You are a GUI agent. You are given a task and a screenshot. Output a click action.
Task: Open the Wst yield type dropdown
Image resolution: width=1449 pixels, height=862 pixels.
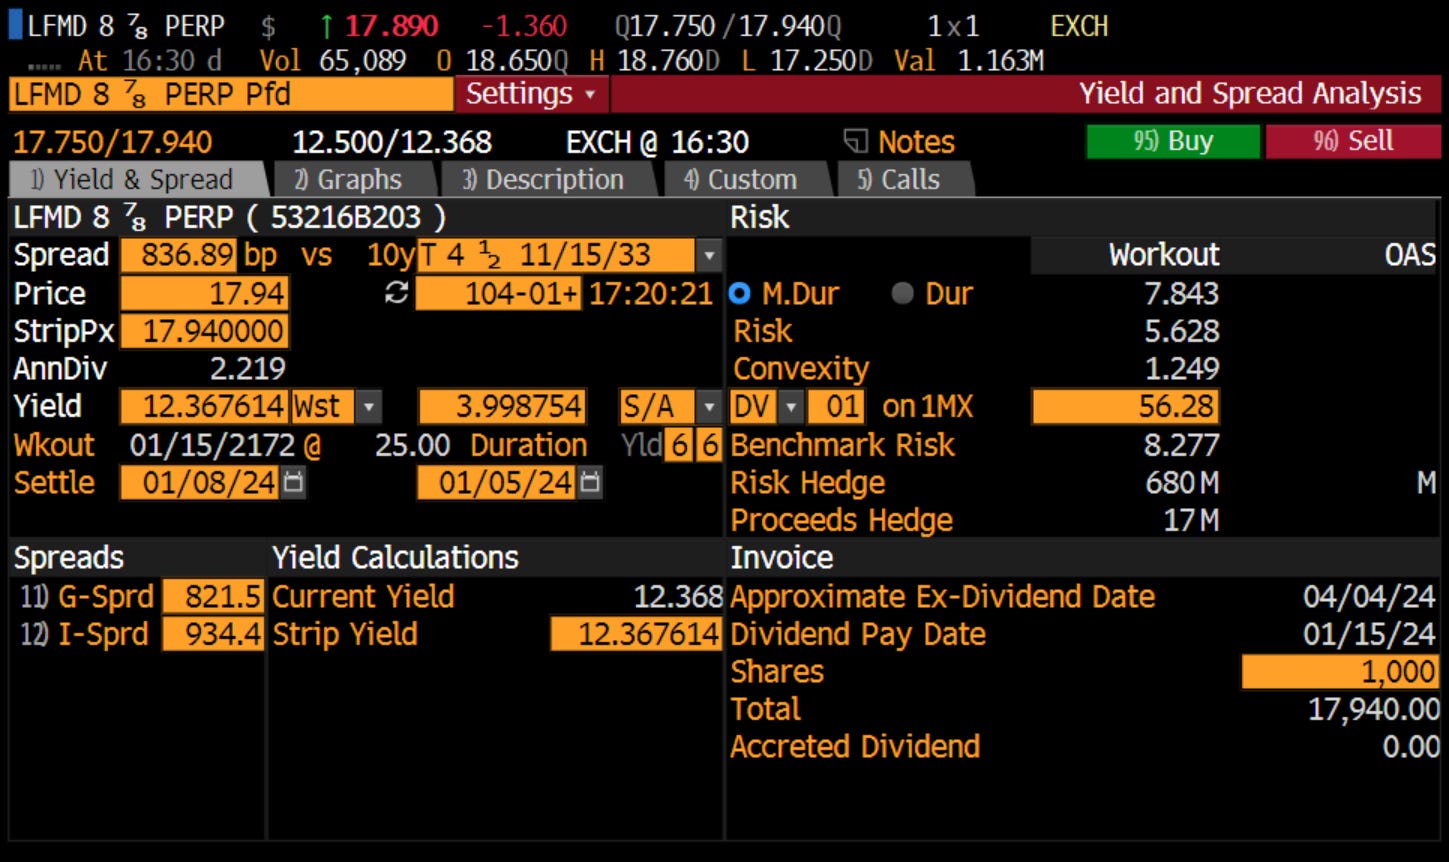371,406
